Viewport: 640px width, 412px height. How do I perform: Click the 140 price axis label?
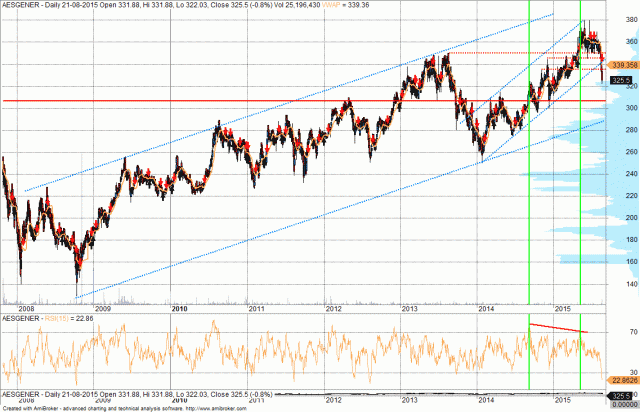coord(631,284)
